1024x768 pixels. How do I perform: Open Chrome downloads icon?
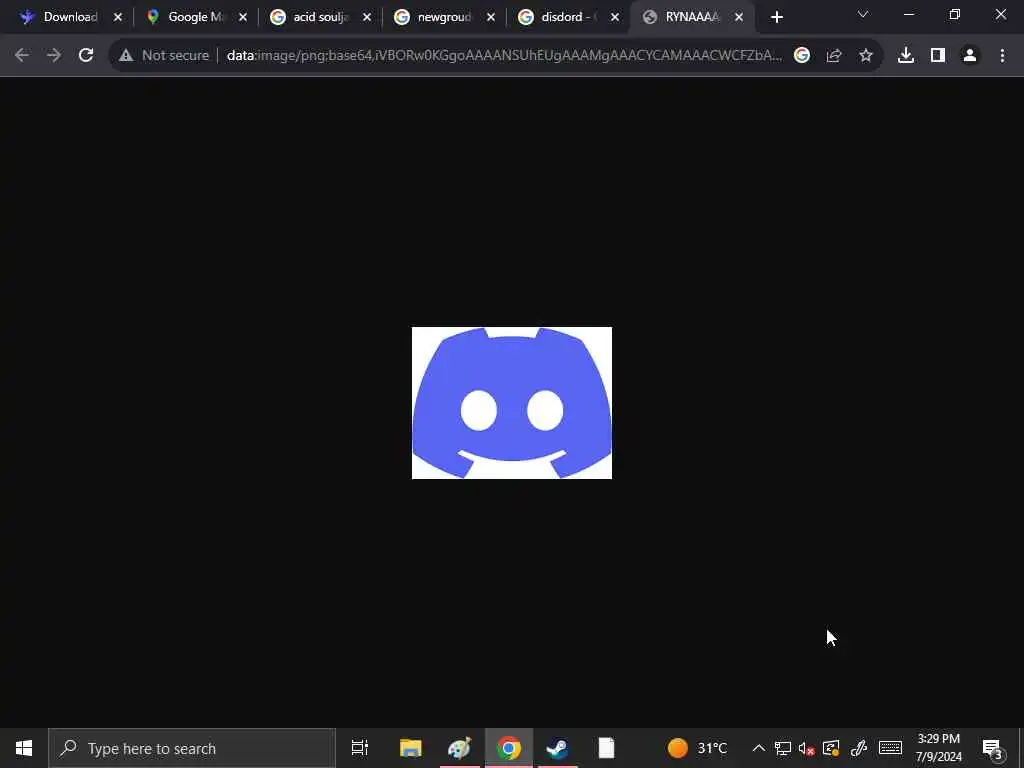point(906,56)
